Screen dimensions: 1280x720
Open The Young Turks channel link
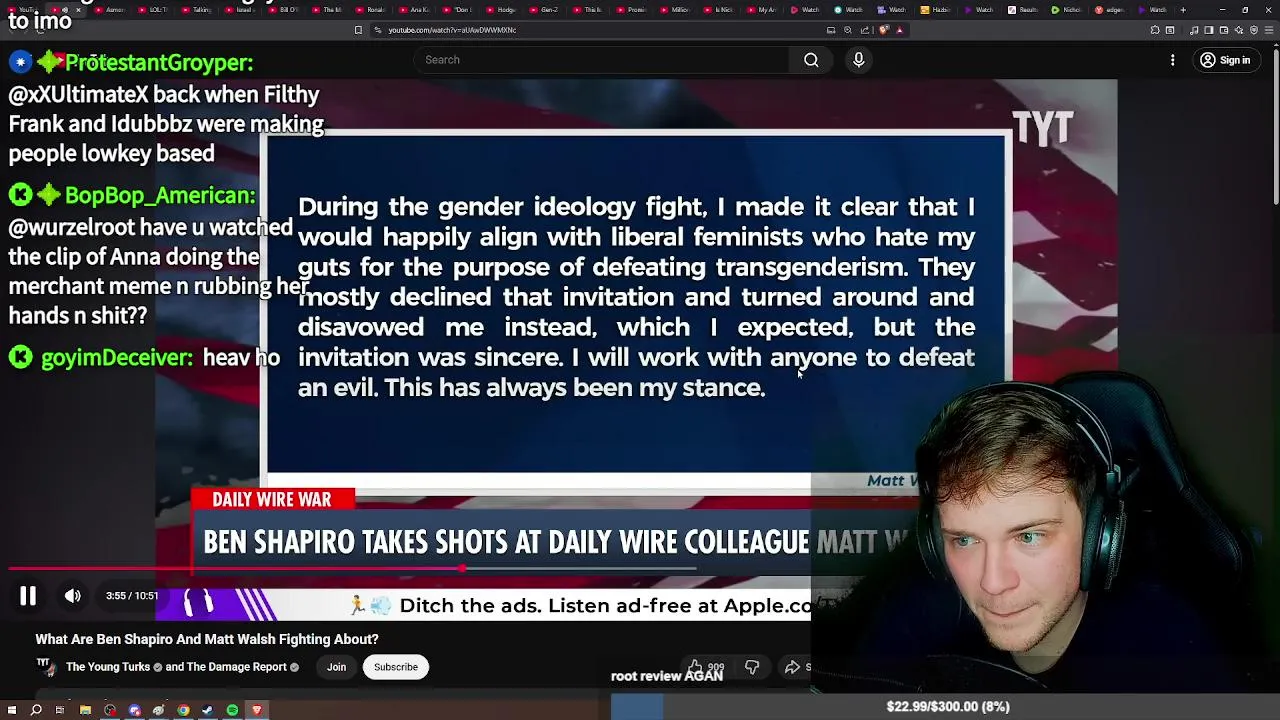(109, 667)
